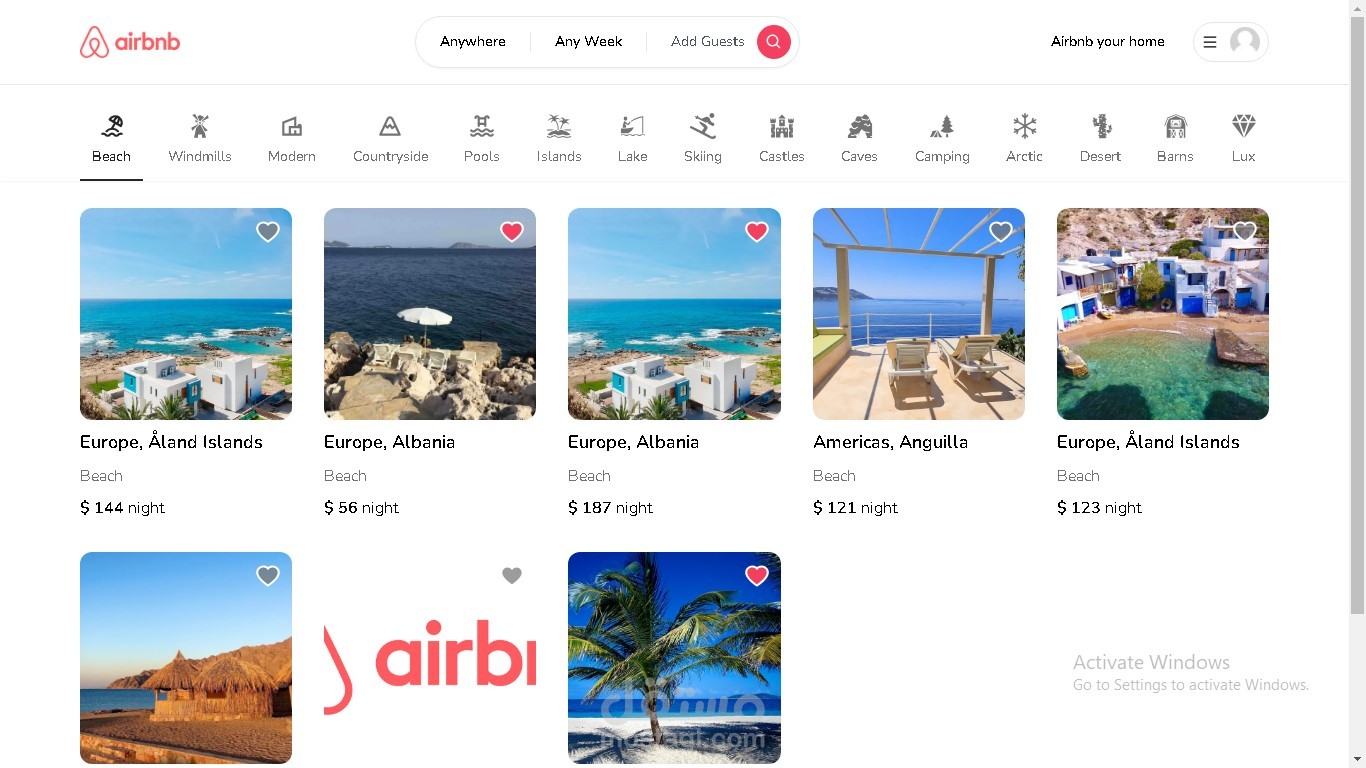Screen dimensions: 1366x768
Task: Choose the Castles category icon
Action: [x=781, y=126]
